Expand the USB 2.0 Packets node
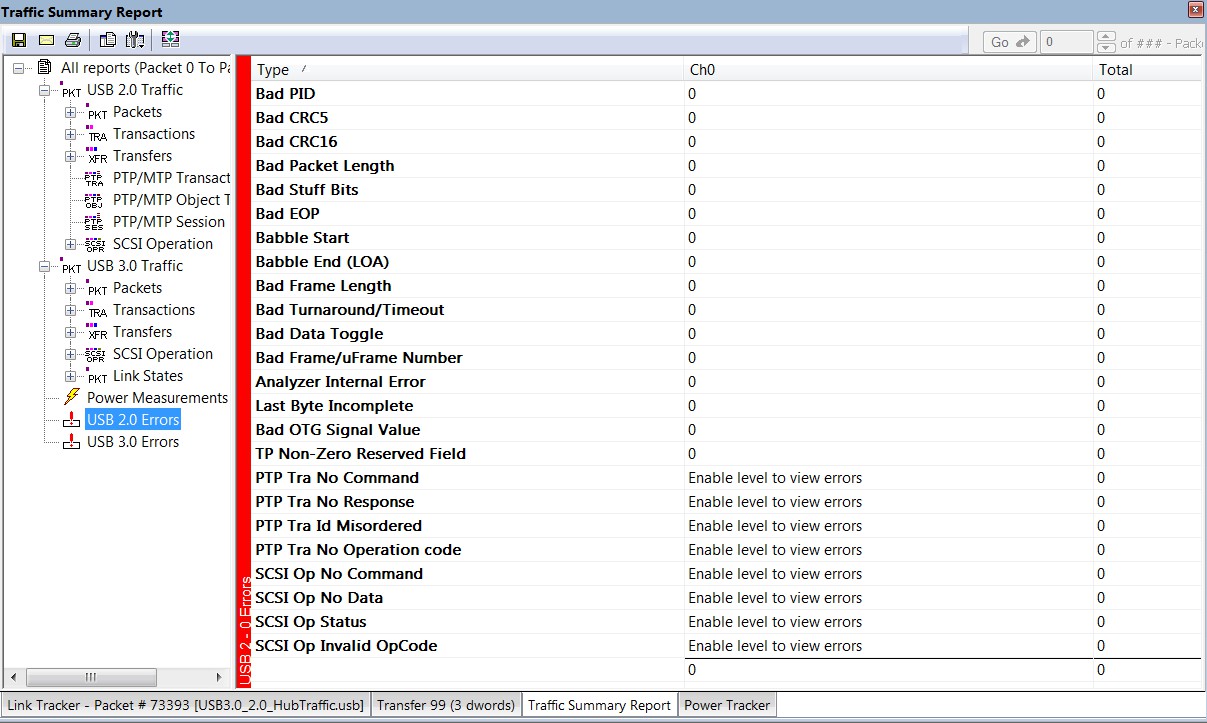Viewport: 1207px width, 723px height. pyautogui.click(x=70, y=112)
